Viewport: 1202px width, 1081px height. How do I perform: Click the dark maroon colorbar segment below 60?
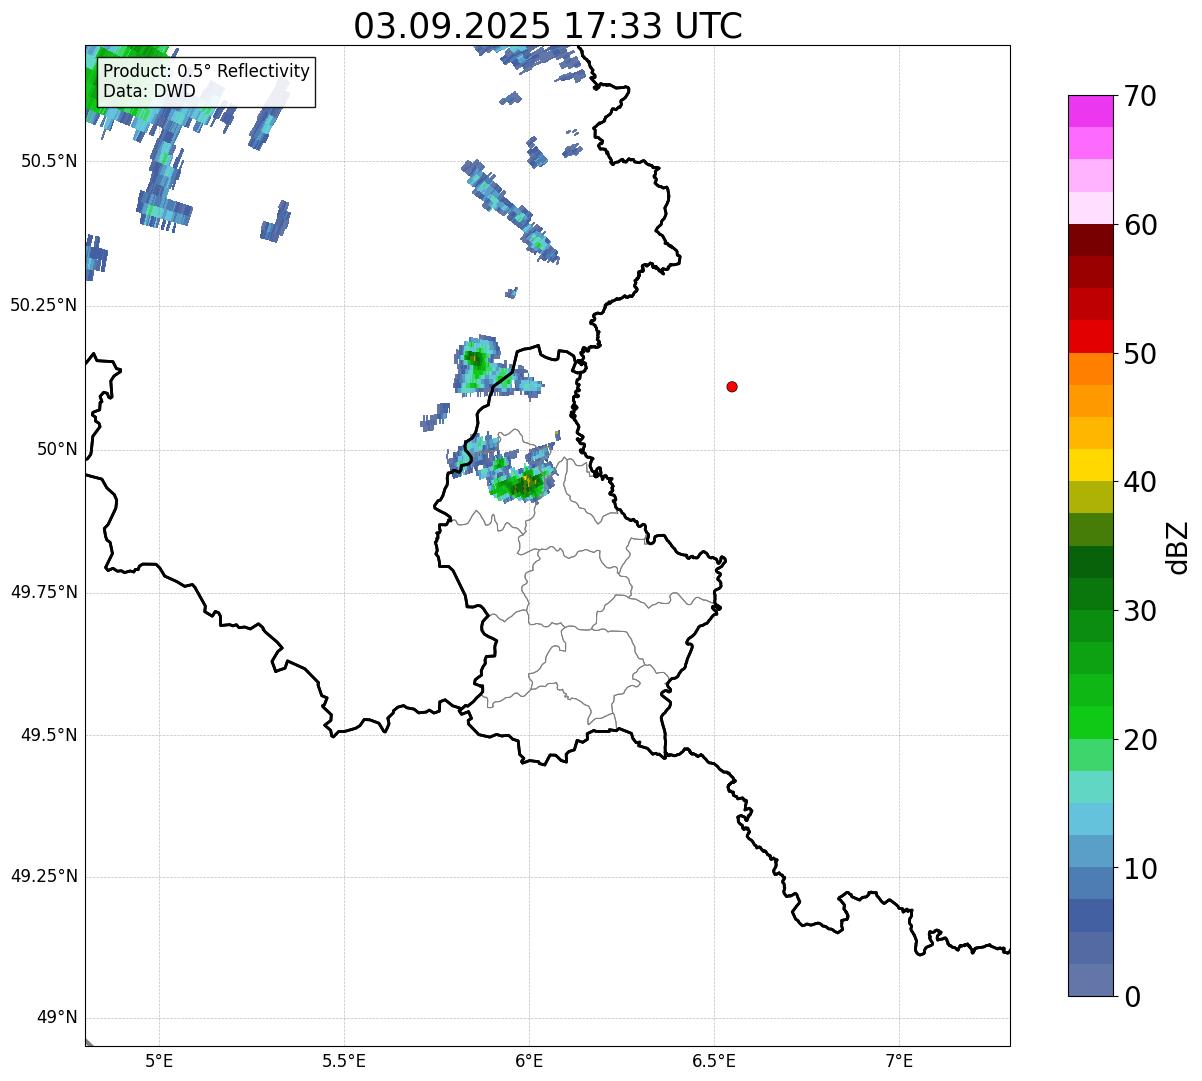[x=1091, y=240]
